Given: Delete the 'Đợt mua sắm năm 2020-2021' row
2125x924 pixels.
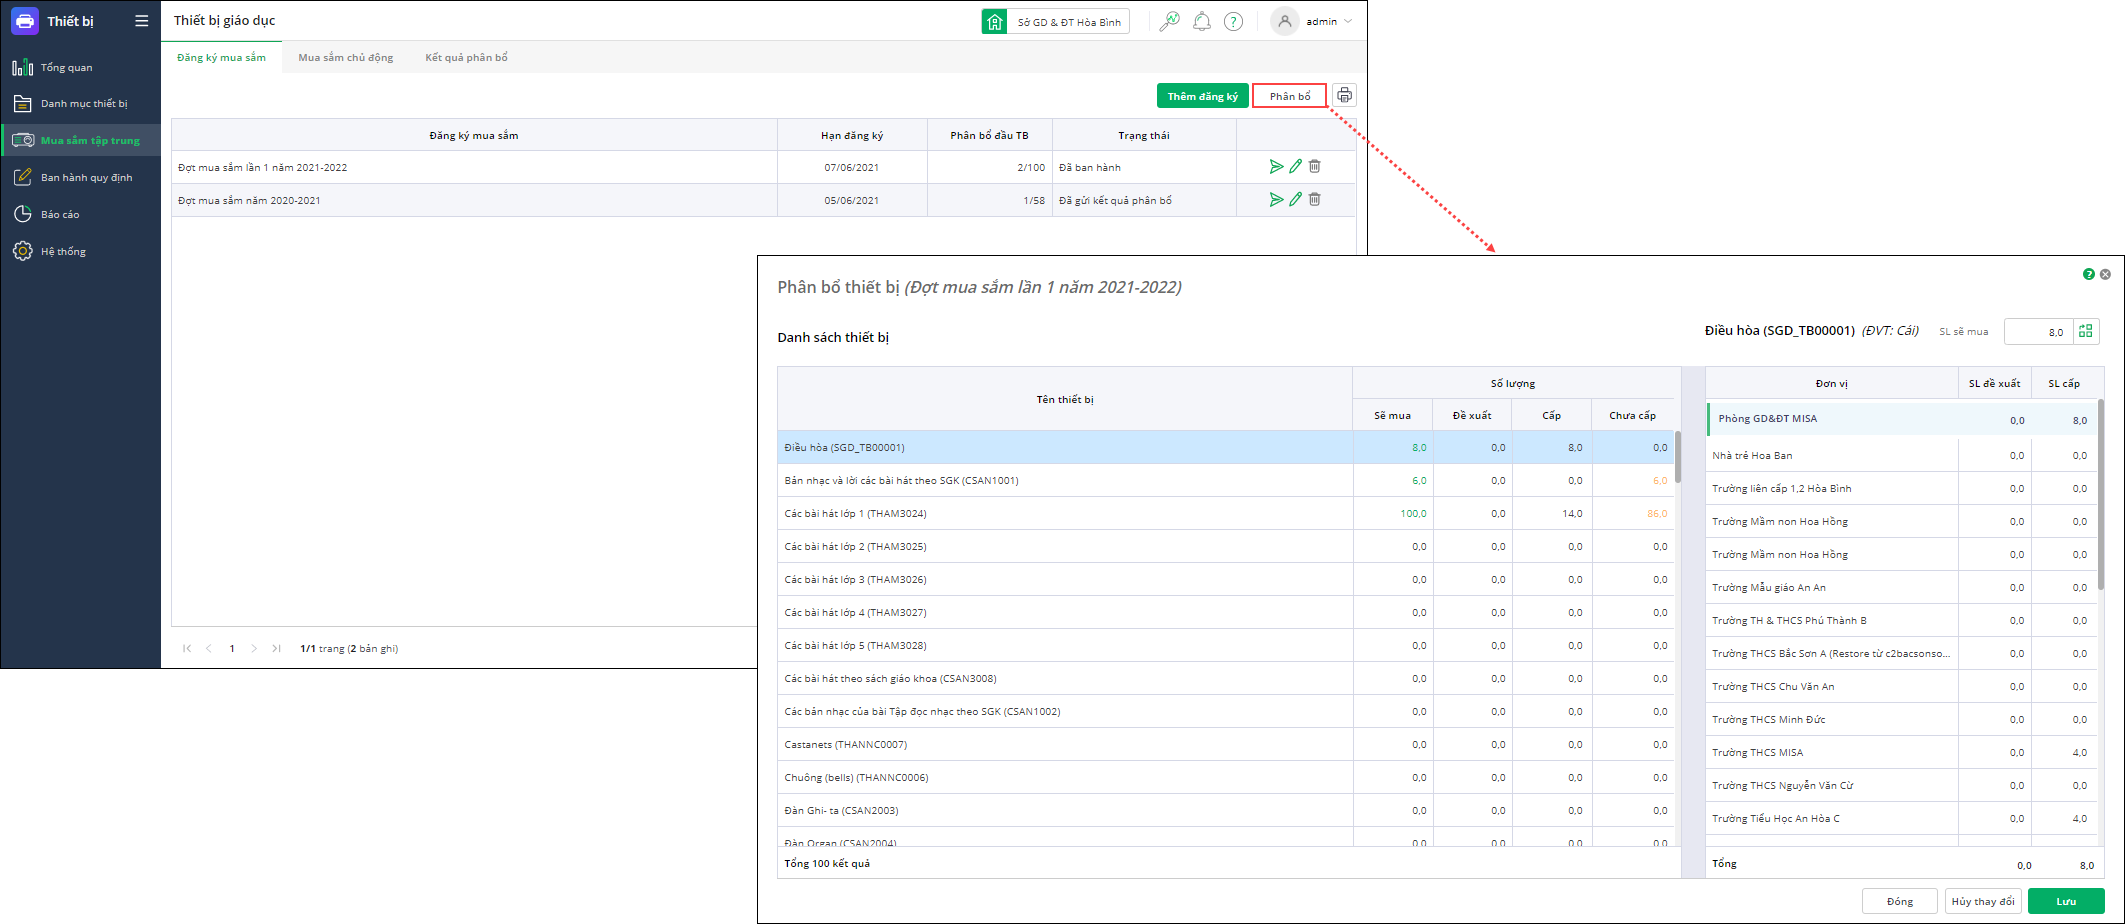Looking at the screenshot, I should click(x=1315, y=200).
